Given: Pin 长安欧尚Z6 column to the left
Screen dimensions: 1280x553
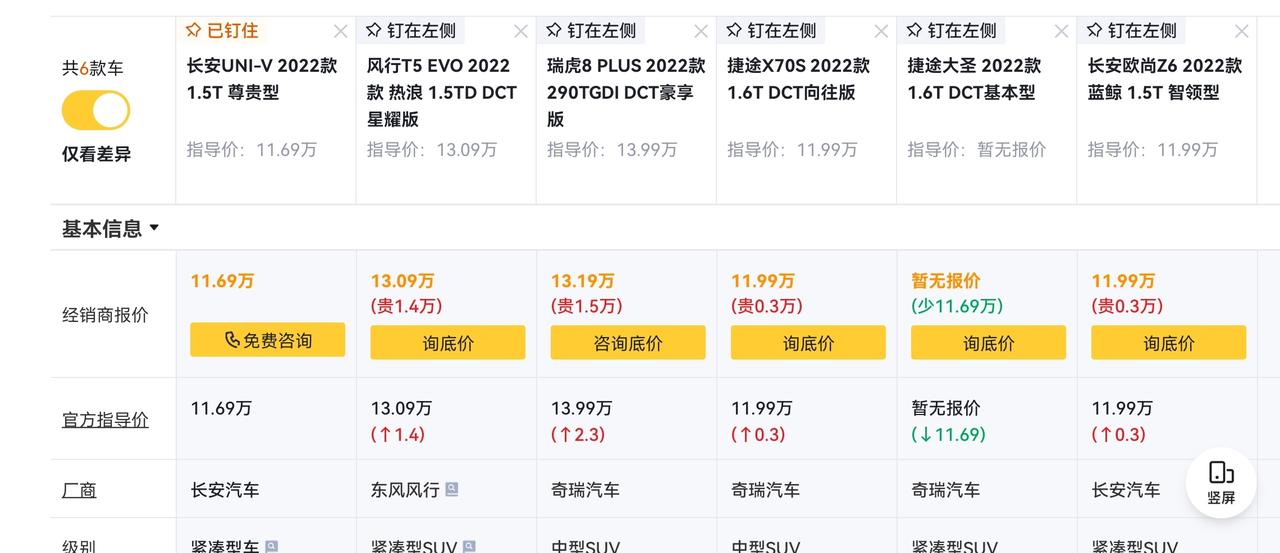Looking at the screenshot, I should (x=1130, y=30).
